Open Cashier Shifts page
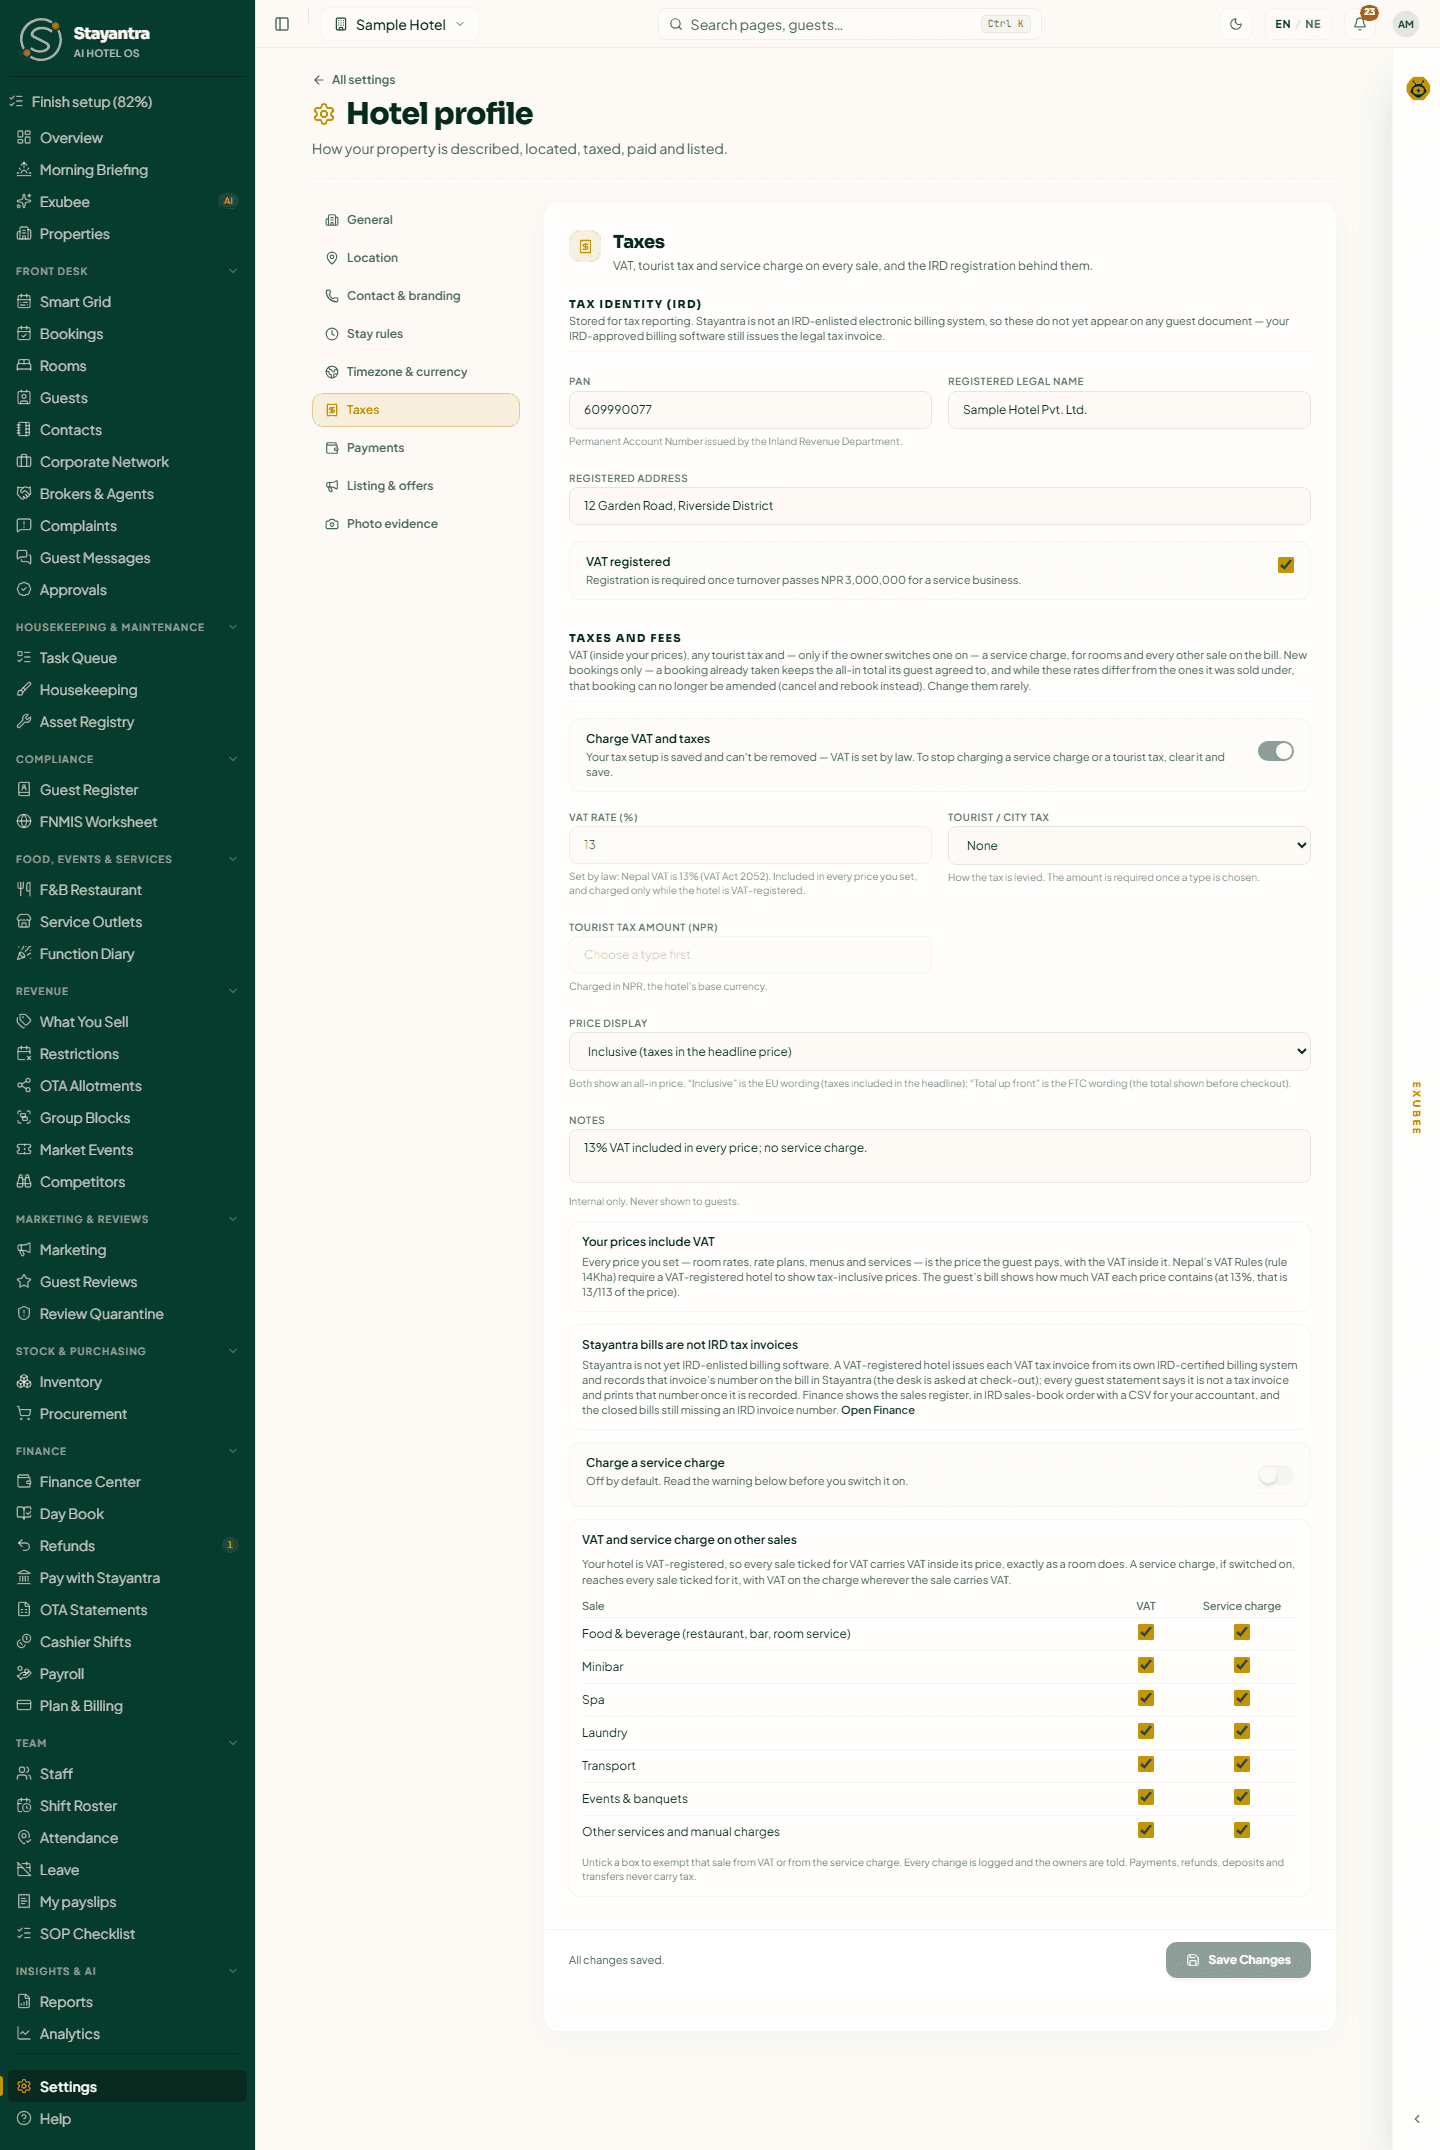Image resolution: width=1440 pixels, height=2150 pixels. pos(127,1642)
